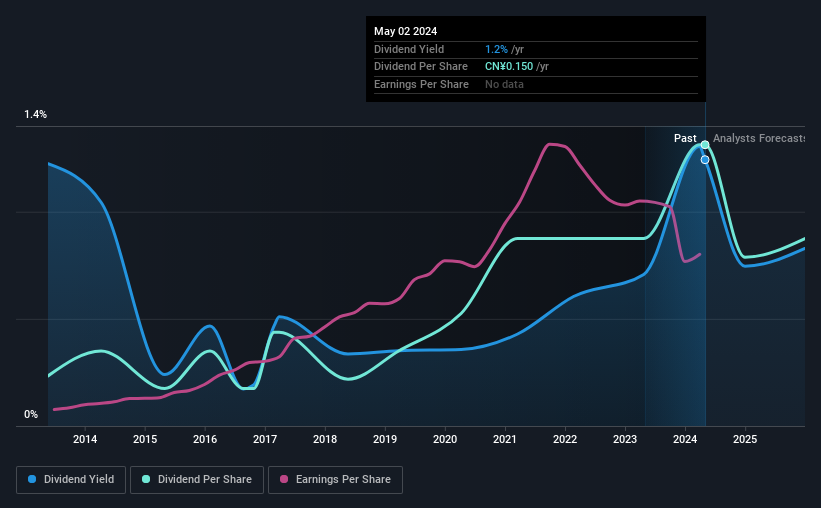Click the 2019 x-axis year label
This screenshot has height=508, width=821.
click(x=385, y=439)
